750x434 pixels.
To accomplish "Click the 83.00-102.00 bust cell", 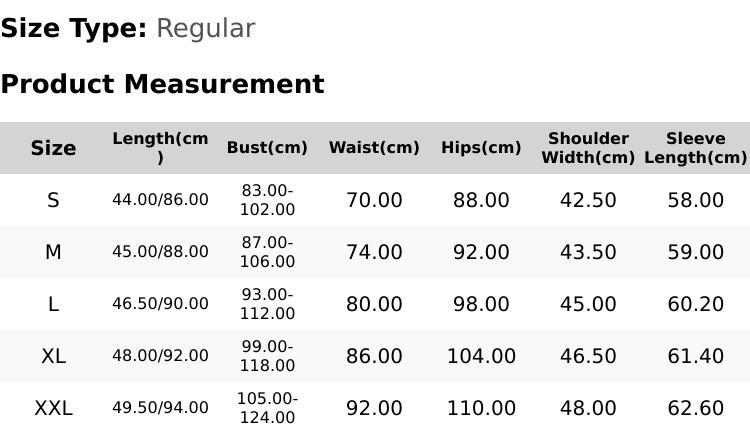I will click(x=267, y=200).
